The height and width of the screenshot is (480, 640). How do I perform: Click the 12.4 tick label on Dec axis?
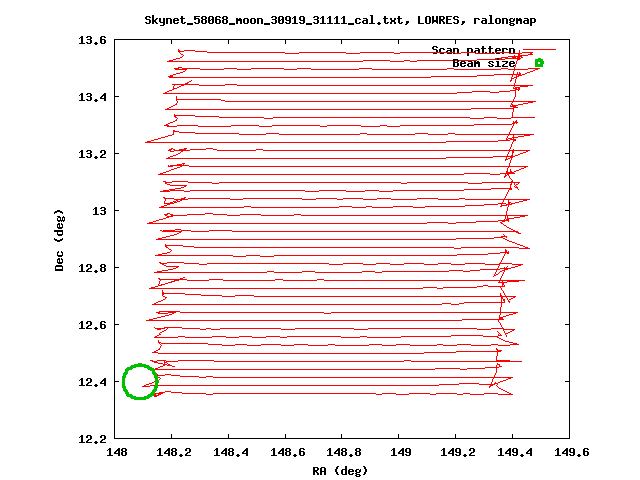(92, 382)
